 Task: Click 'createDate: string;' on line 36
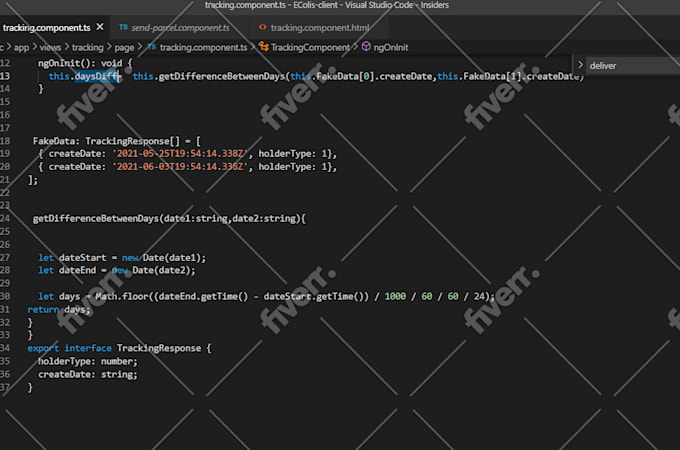click(x=88, y=374)
